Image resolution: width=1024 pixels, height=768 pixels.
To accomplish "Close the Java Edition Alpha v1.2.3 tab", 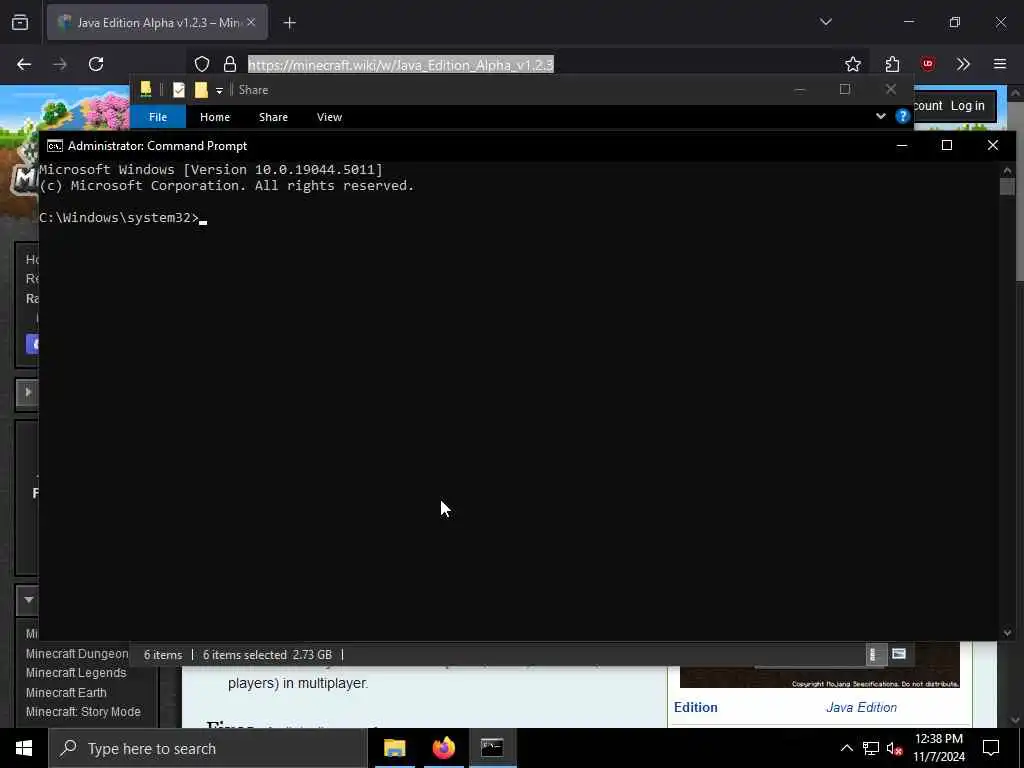I will (x=251, y=22).
